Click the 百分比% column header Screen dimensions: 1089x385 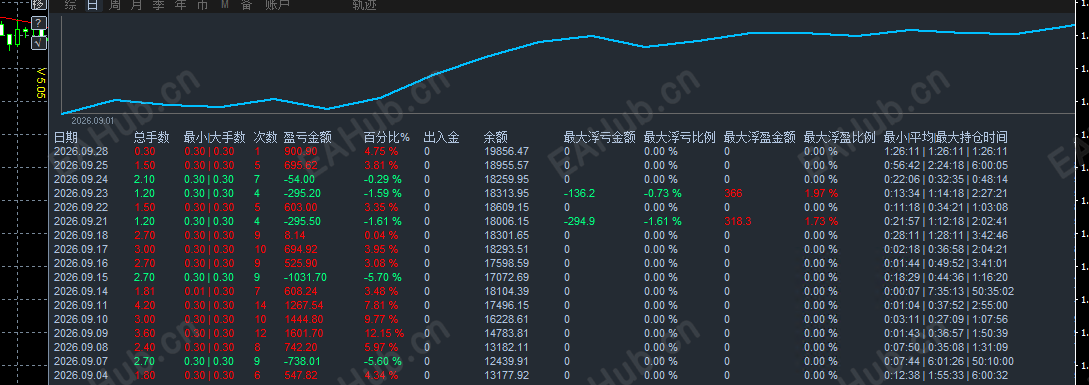[387, 138]
